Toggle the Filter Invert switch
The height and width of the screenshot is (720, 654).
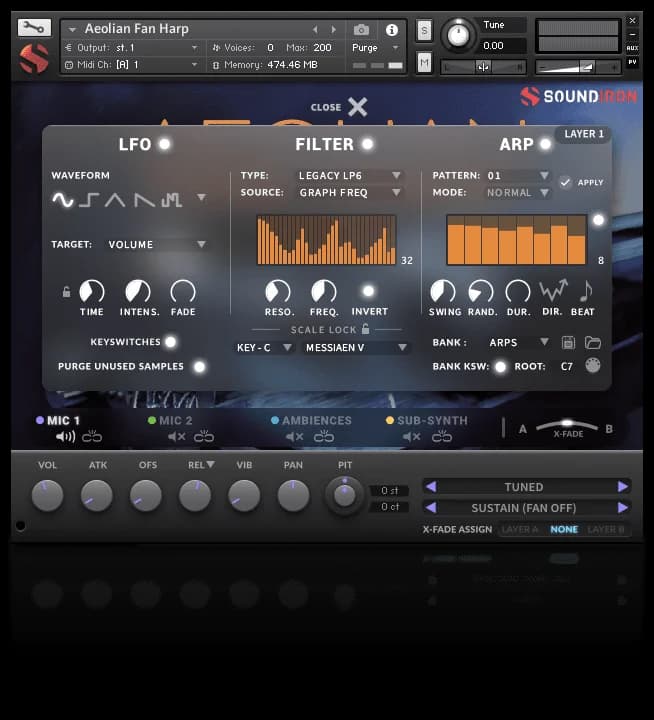[x=369, y=291]
